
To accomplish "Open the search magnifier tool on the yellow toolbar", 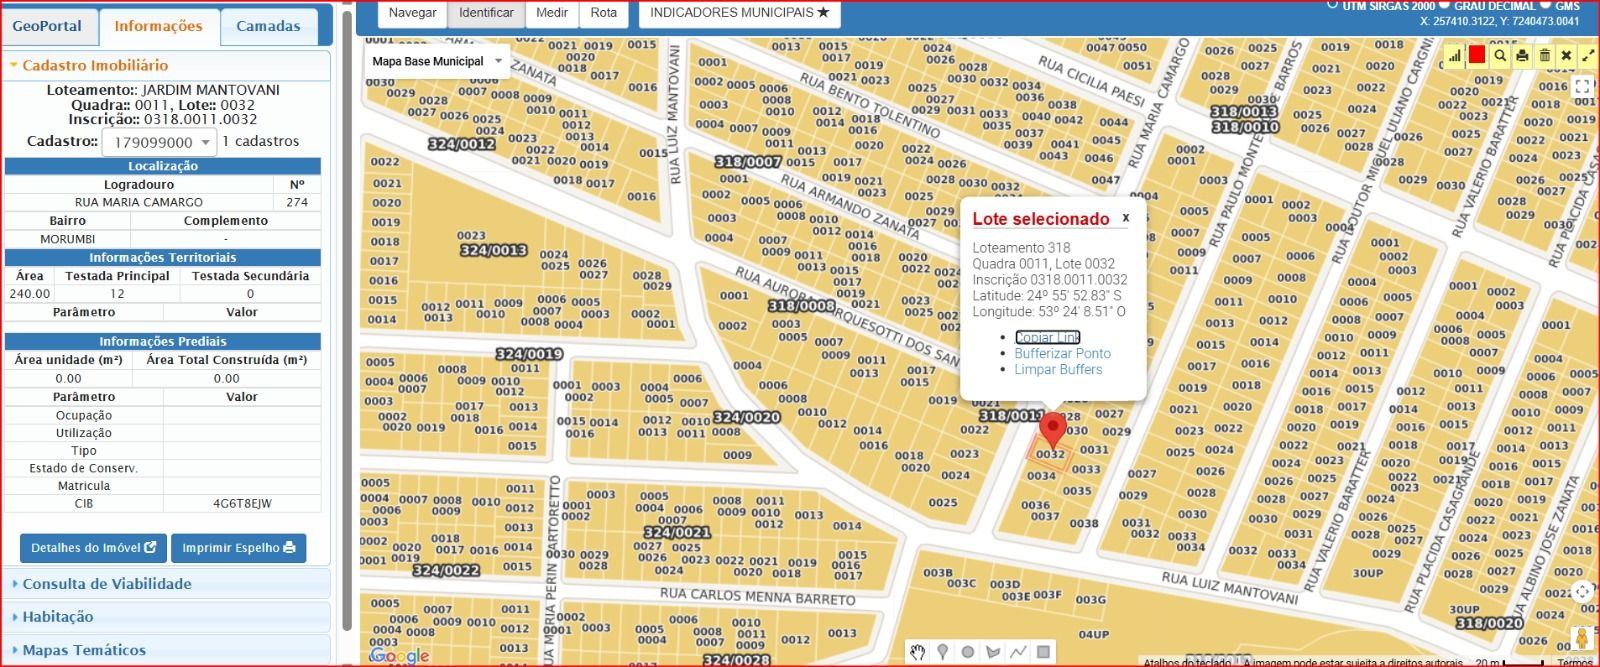I will pyautogui.click(x=1500, y=56).
